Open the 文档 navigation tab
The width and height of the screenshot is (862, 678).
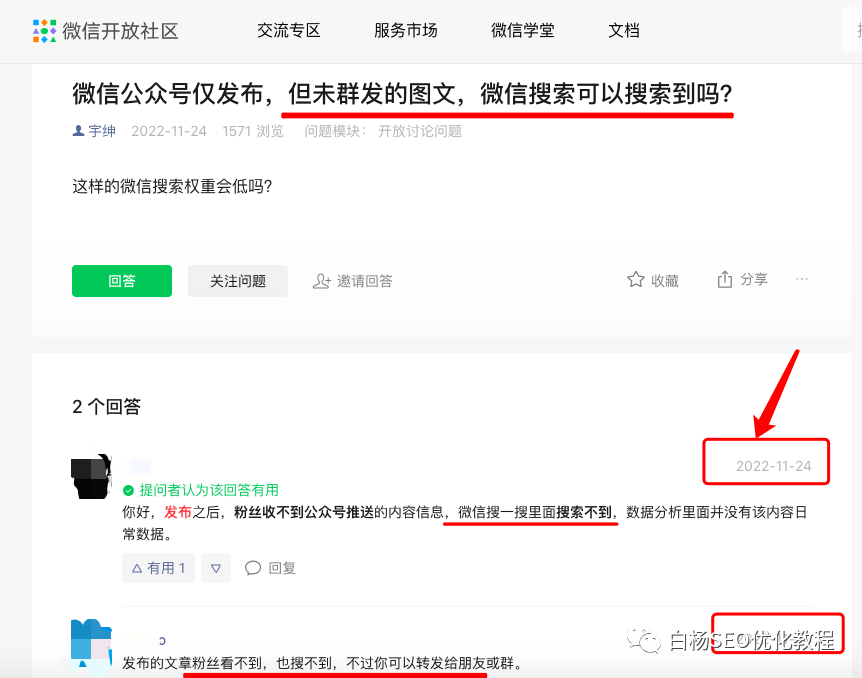[623, 31]
